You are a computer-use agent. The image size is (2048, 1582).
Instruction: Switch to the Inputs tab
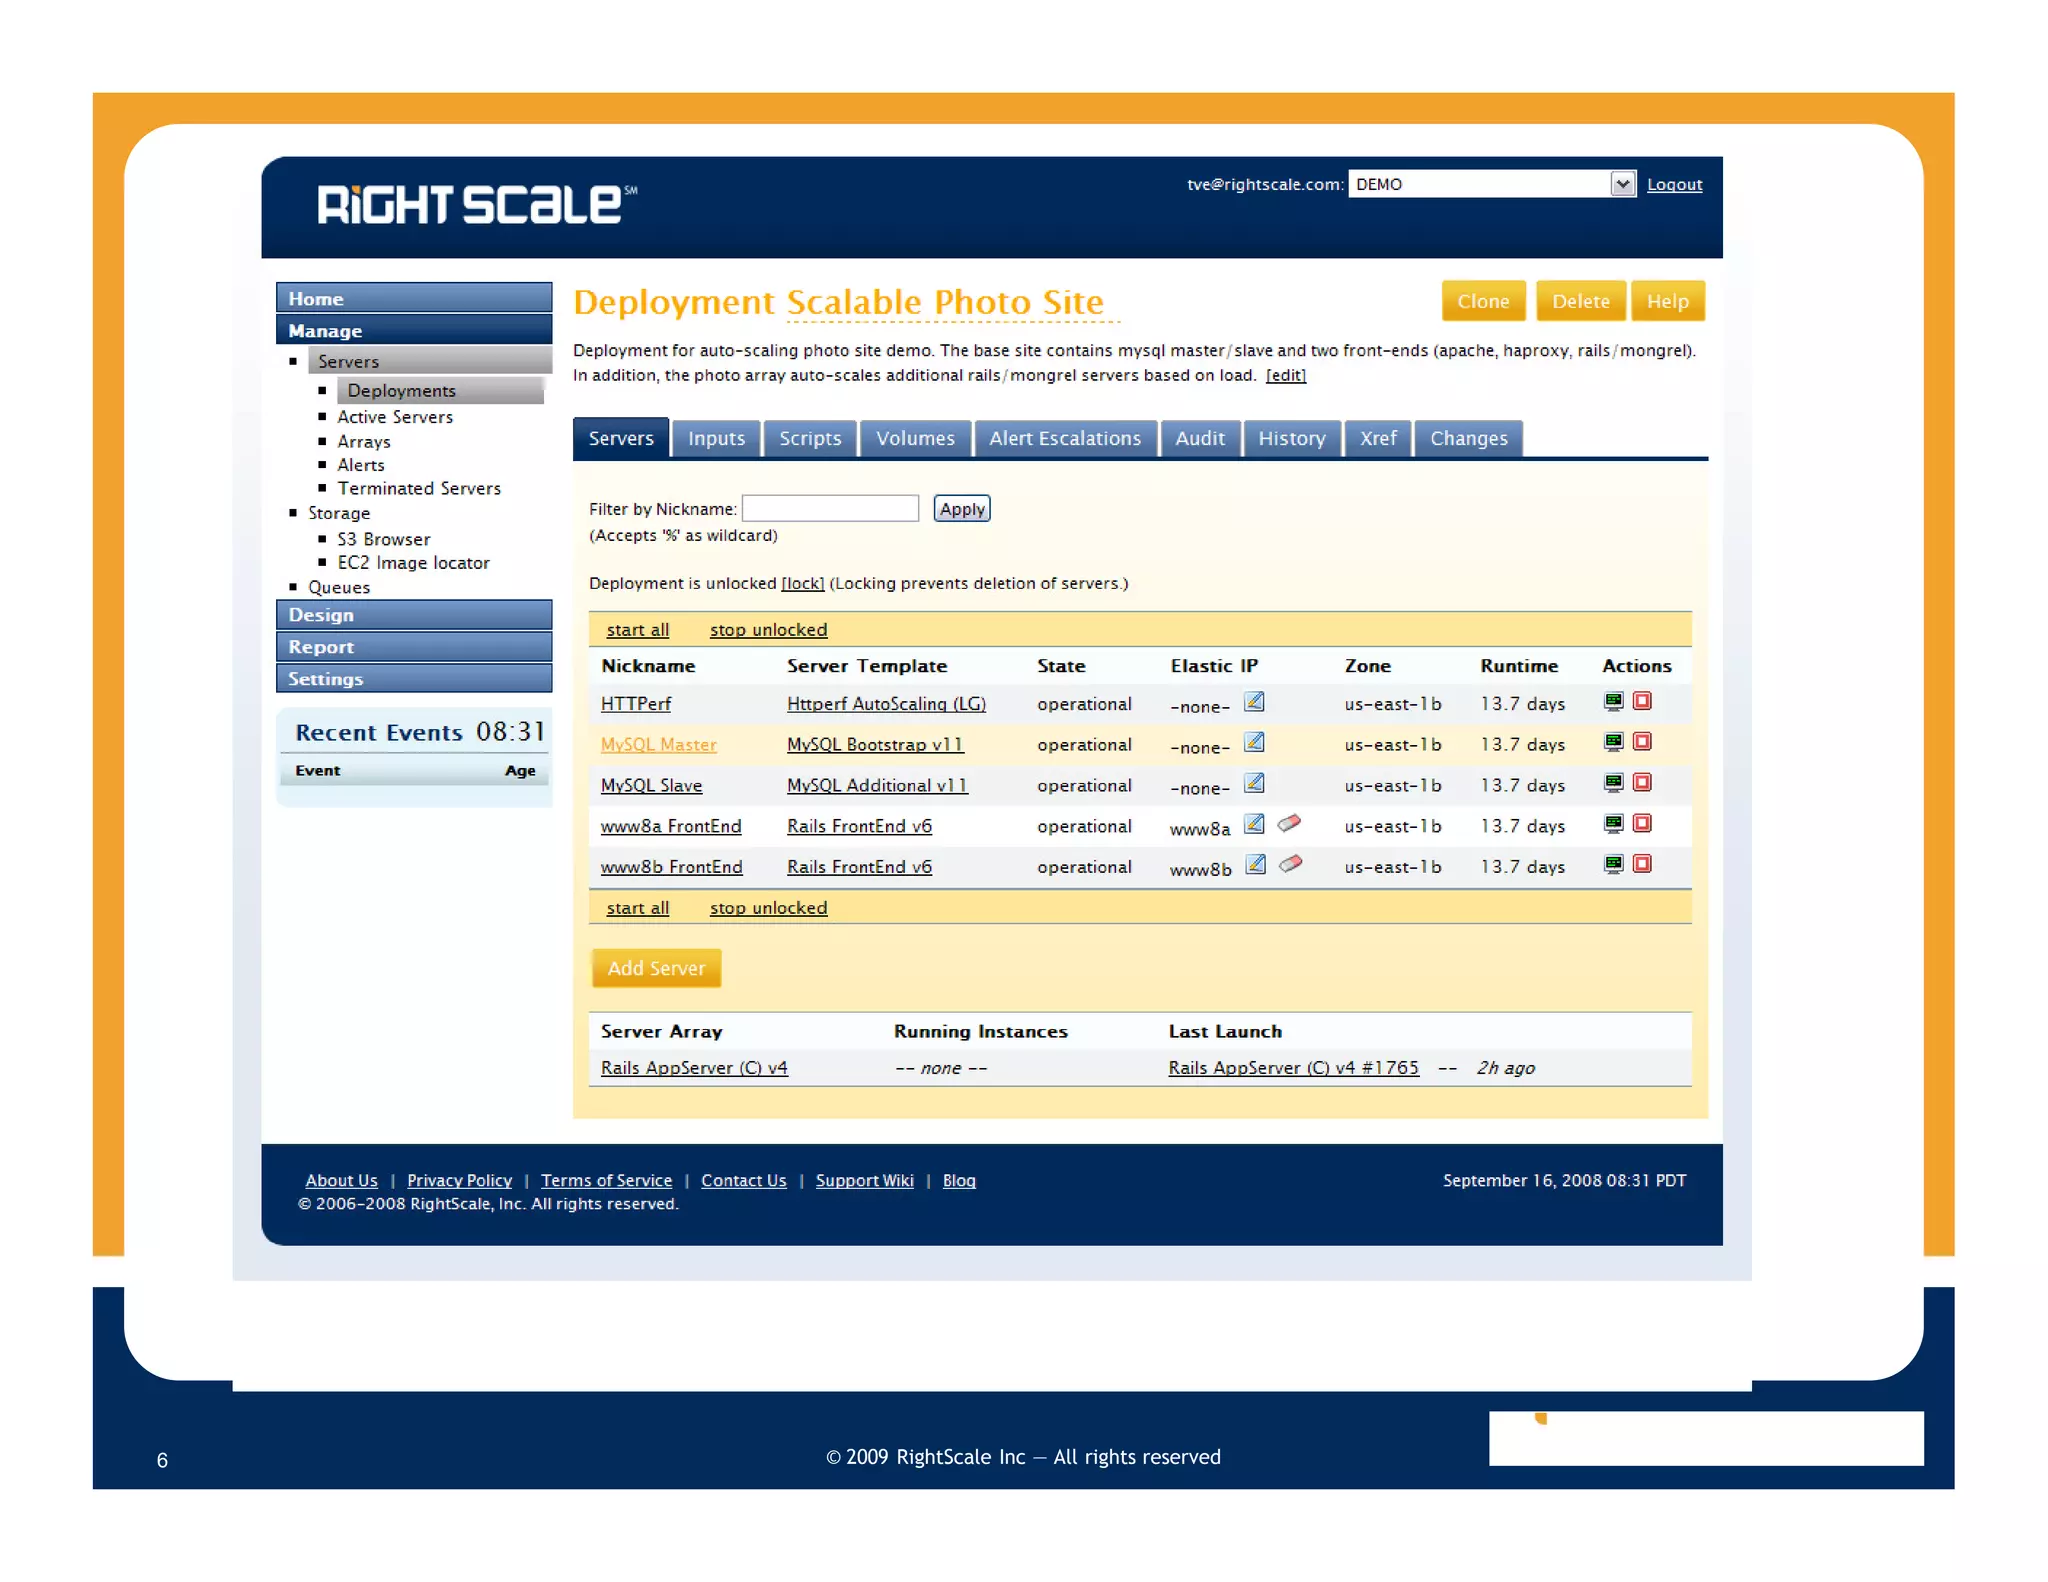click(x=716, y=438)
